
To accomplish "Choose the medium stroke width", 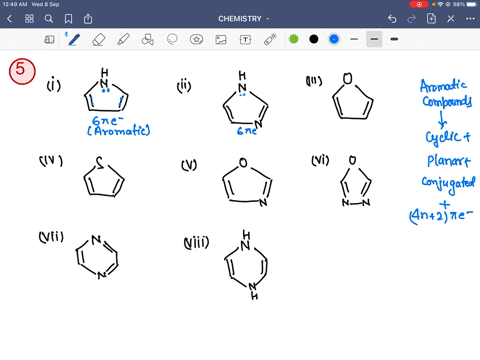I will (374, 39).
